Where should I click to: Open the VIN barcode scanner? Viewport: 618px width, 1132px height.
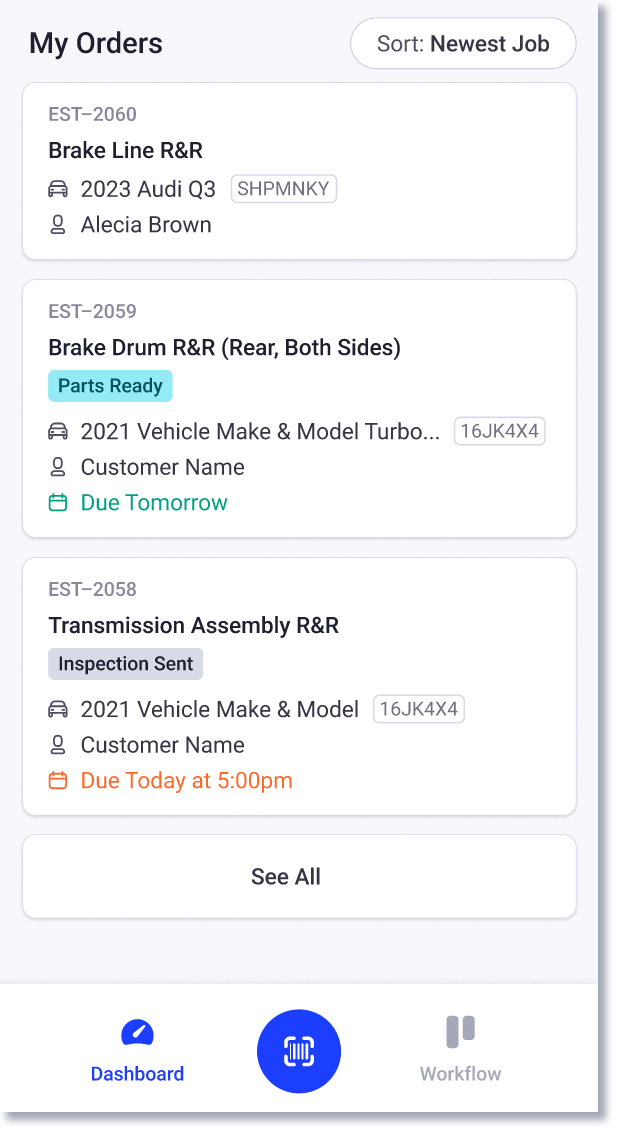pos(299,1051)
